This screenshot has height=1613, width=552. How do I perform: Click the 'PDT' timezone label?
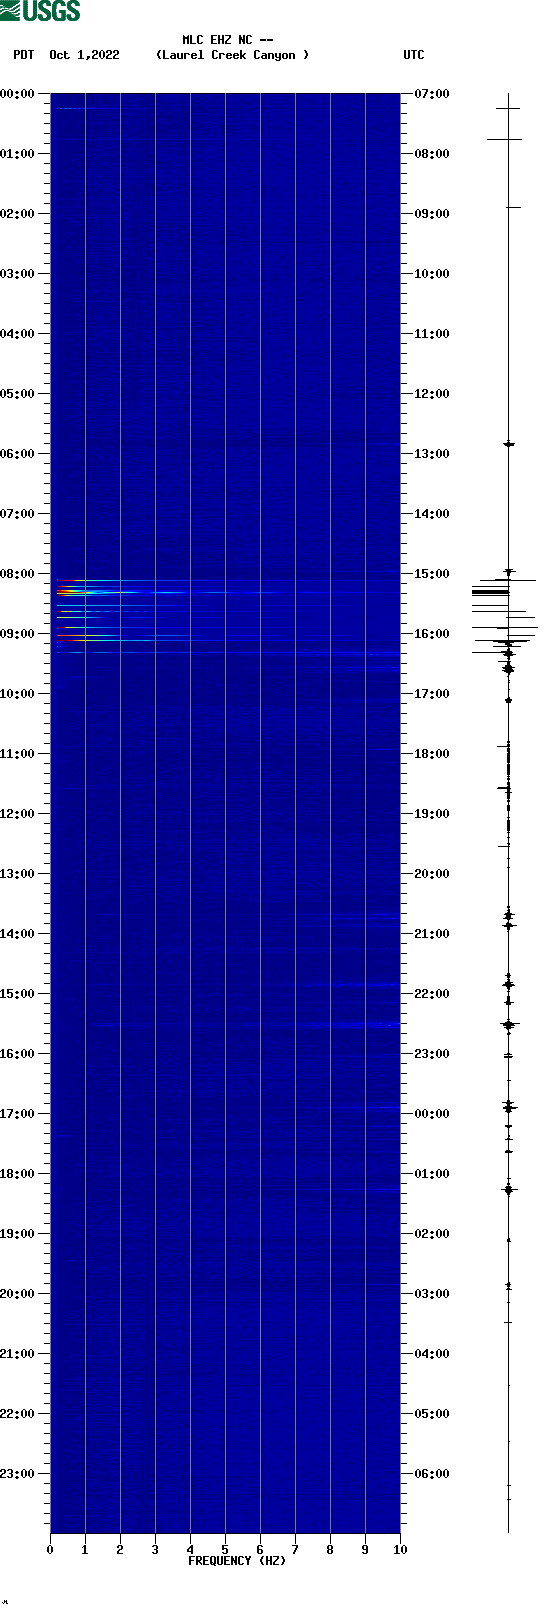(x=23, y=55)
